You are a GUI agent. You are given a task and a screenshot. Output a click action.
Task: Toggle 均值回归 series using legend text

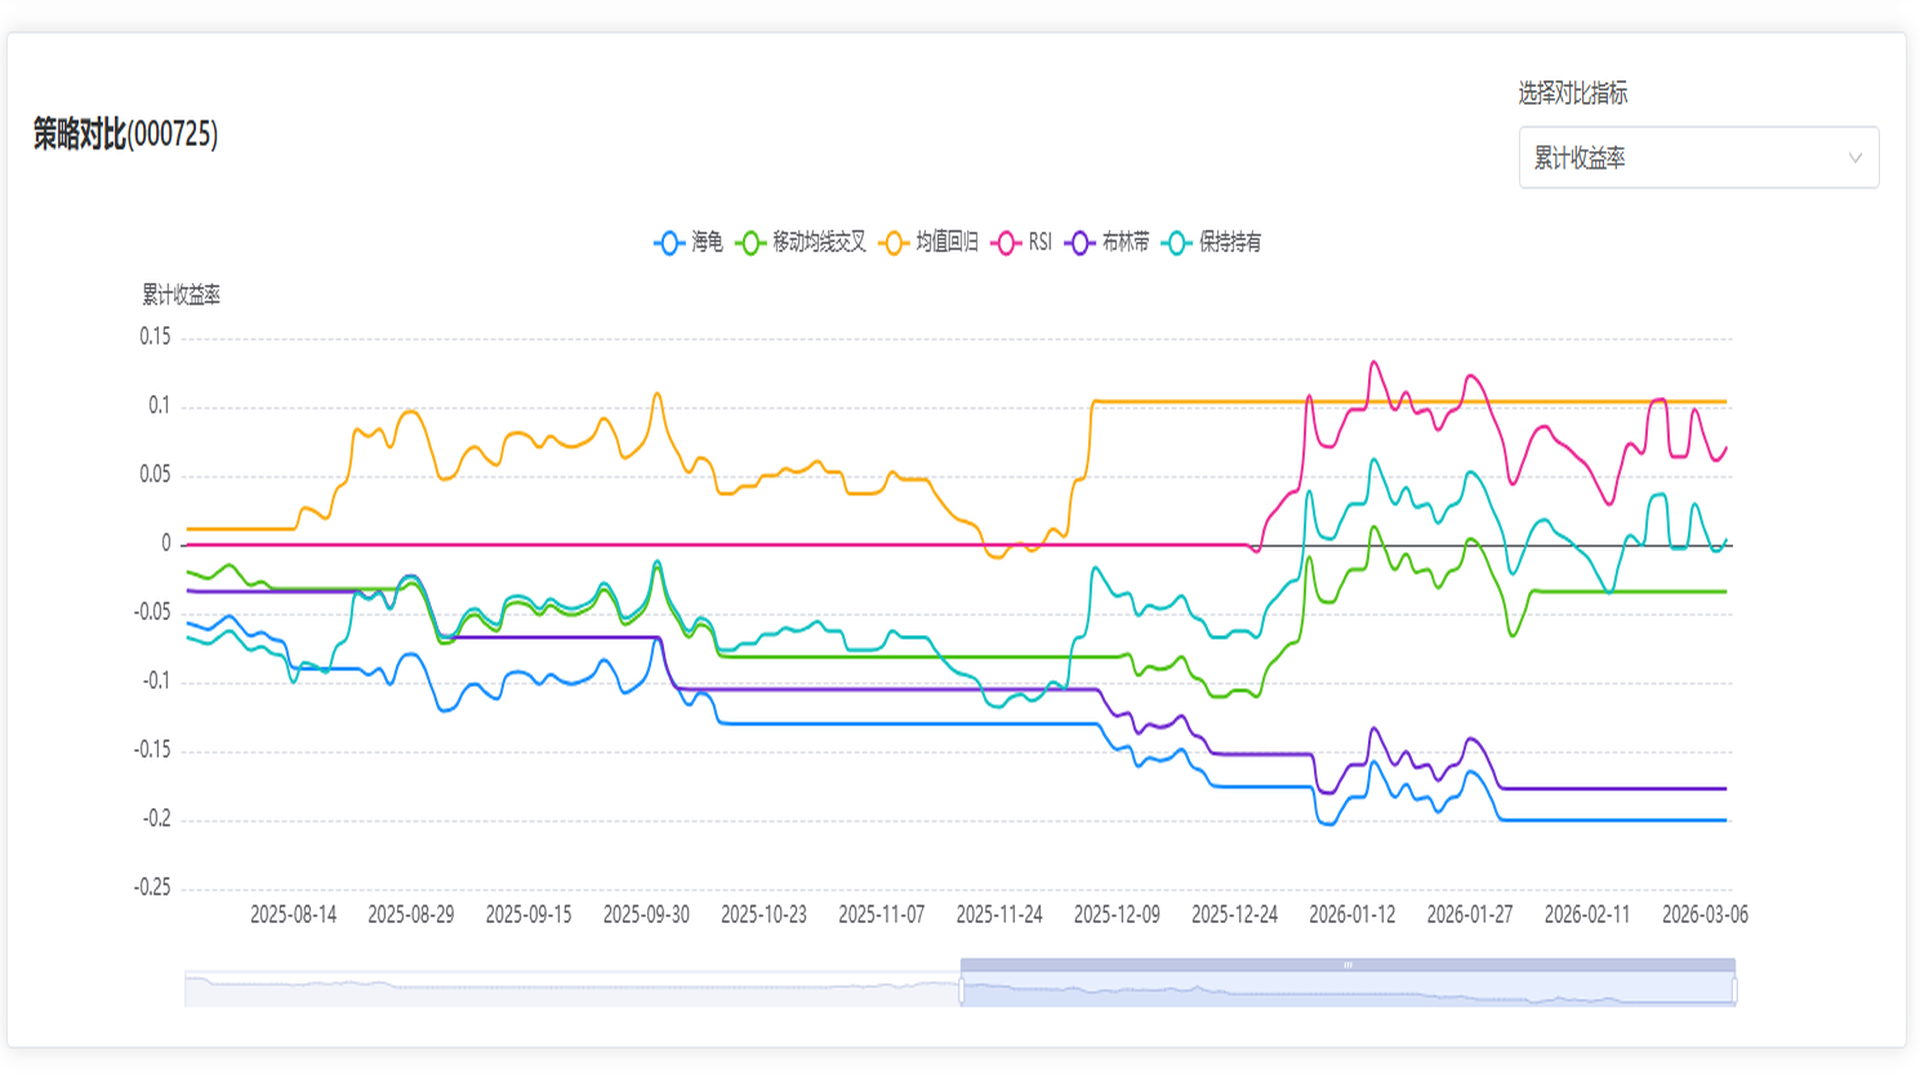[947, 242]
